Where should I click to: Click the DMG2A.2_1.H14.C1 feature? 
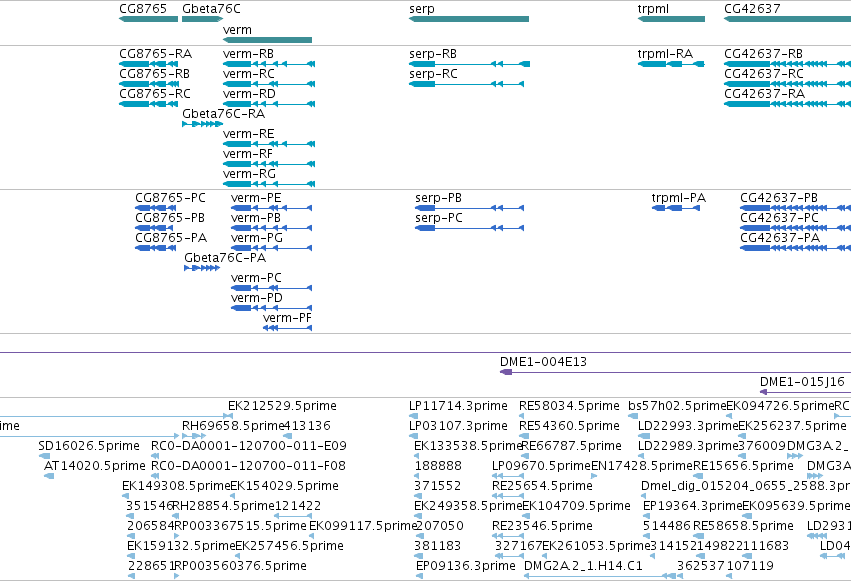(x=600, y=576)
